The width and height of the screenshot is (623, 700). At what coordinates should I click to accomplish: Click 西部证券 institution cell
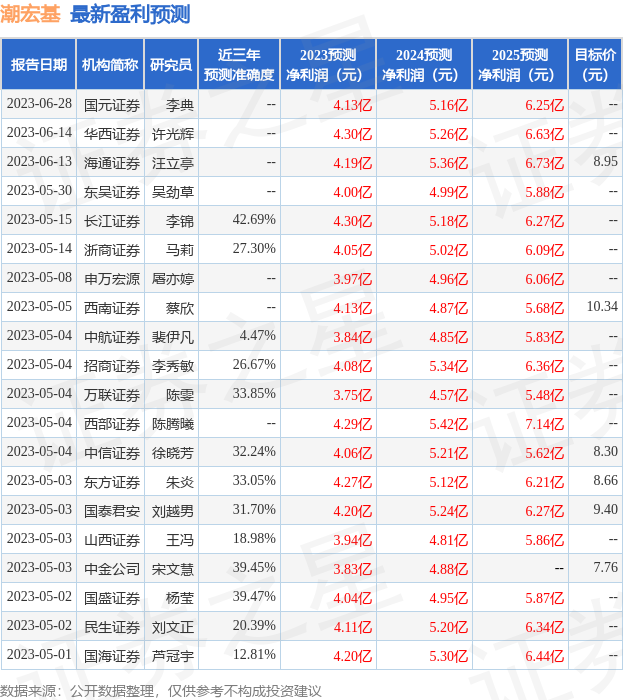click(x=112, y=424)
